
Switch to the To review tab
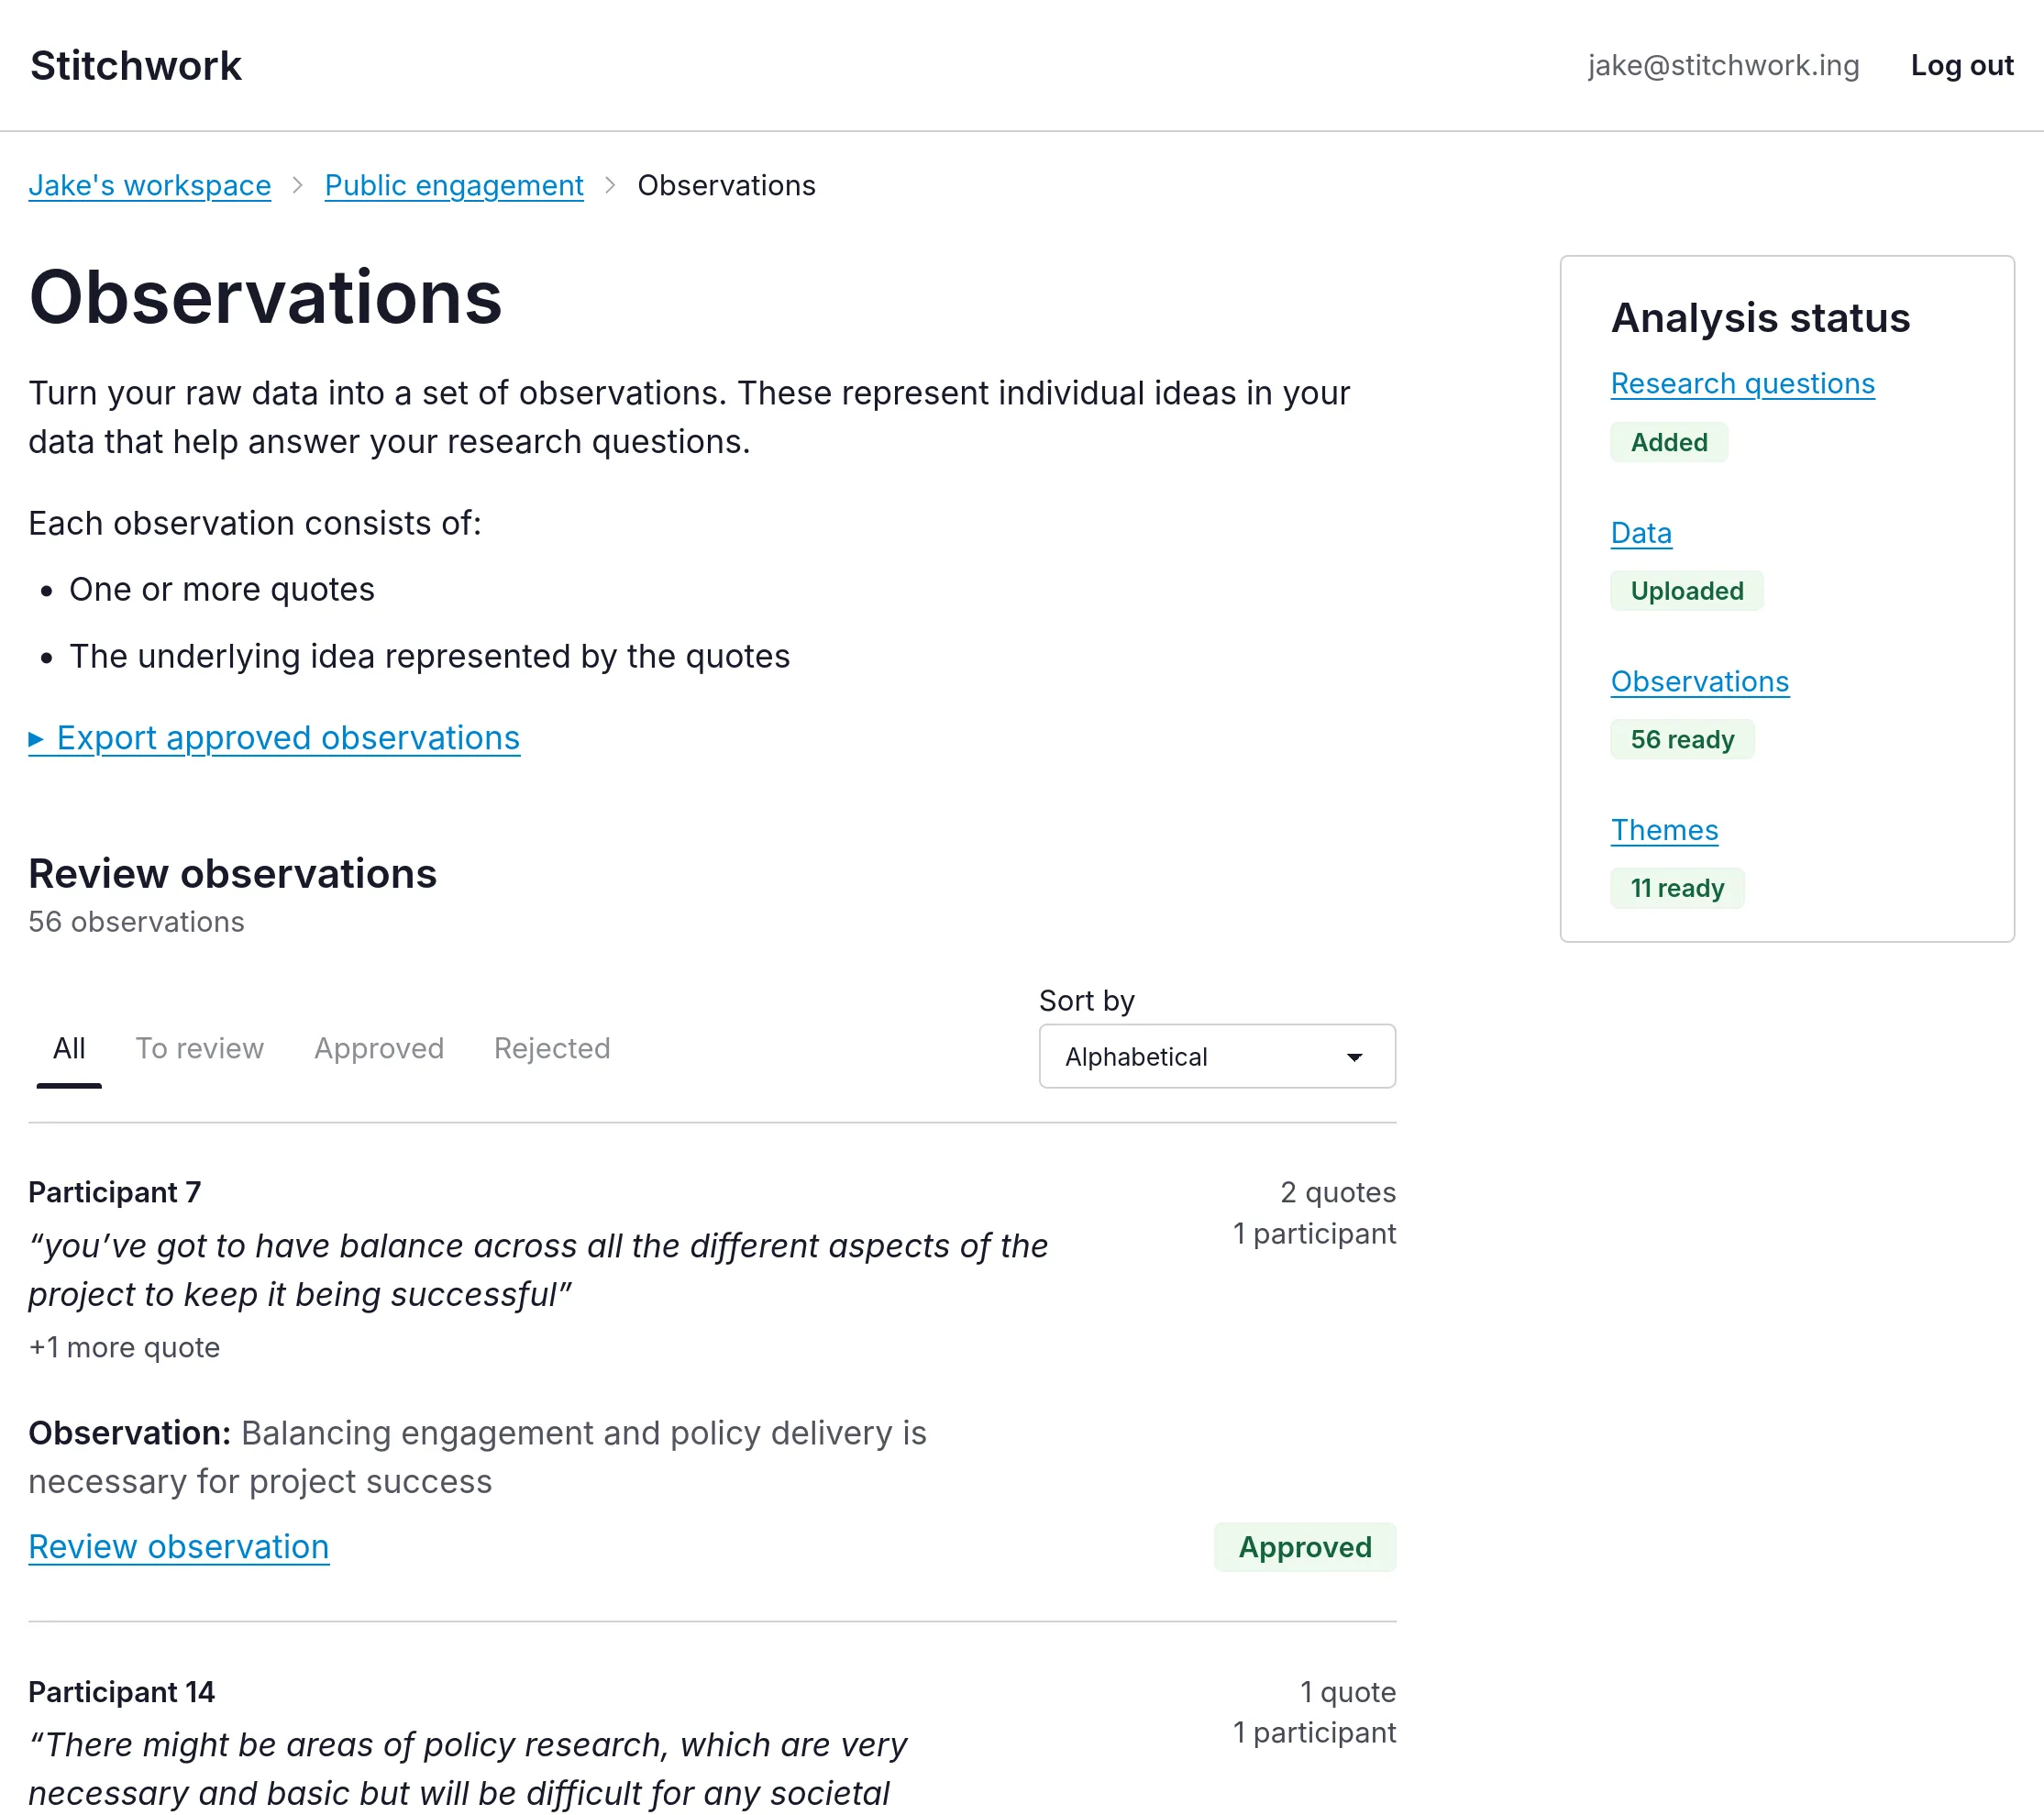200,1049
